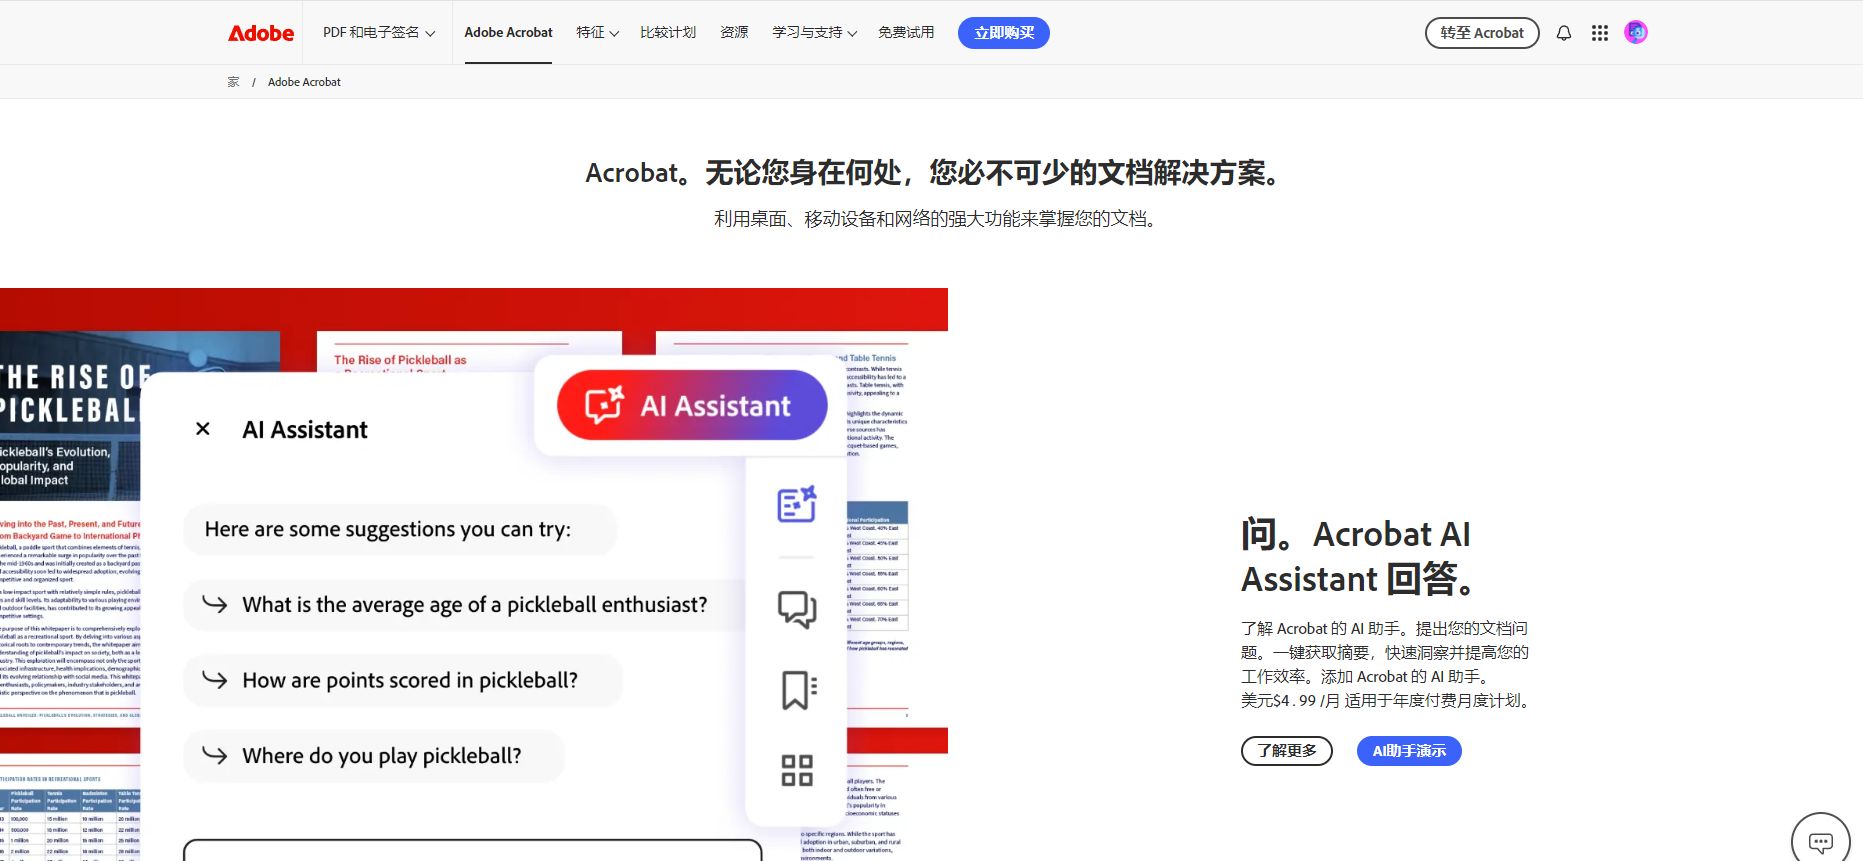Click the generative summary icon in sidebar

797,504
